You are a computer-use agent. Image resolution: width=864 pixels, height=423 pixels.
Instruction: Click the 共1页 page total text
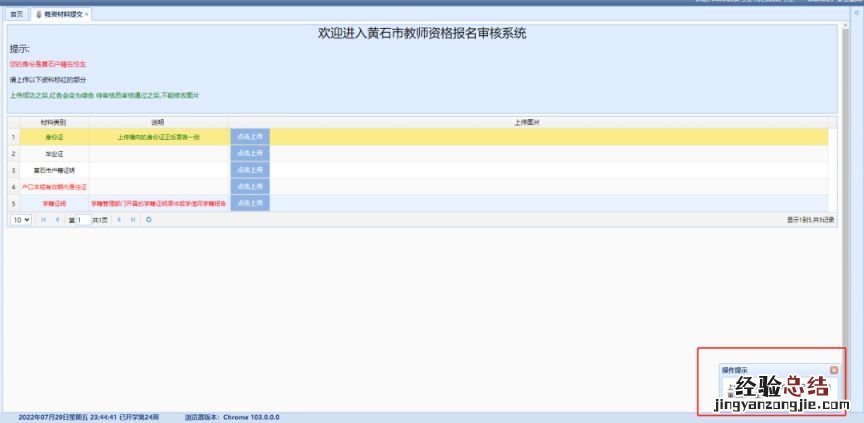click(101, 220)
